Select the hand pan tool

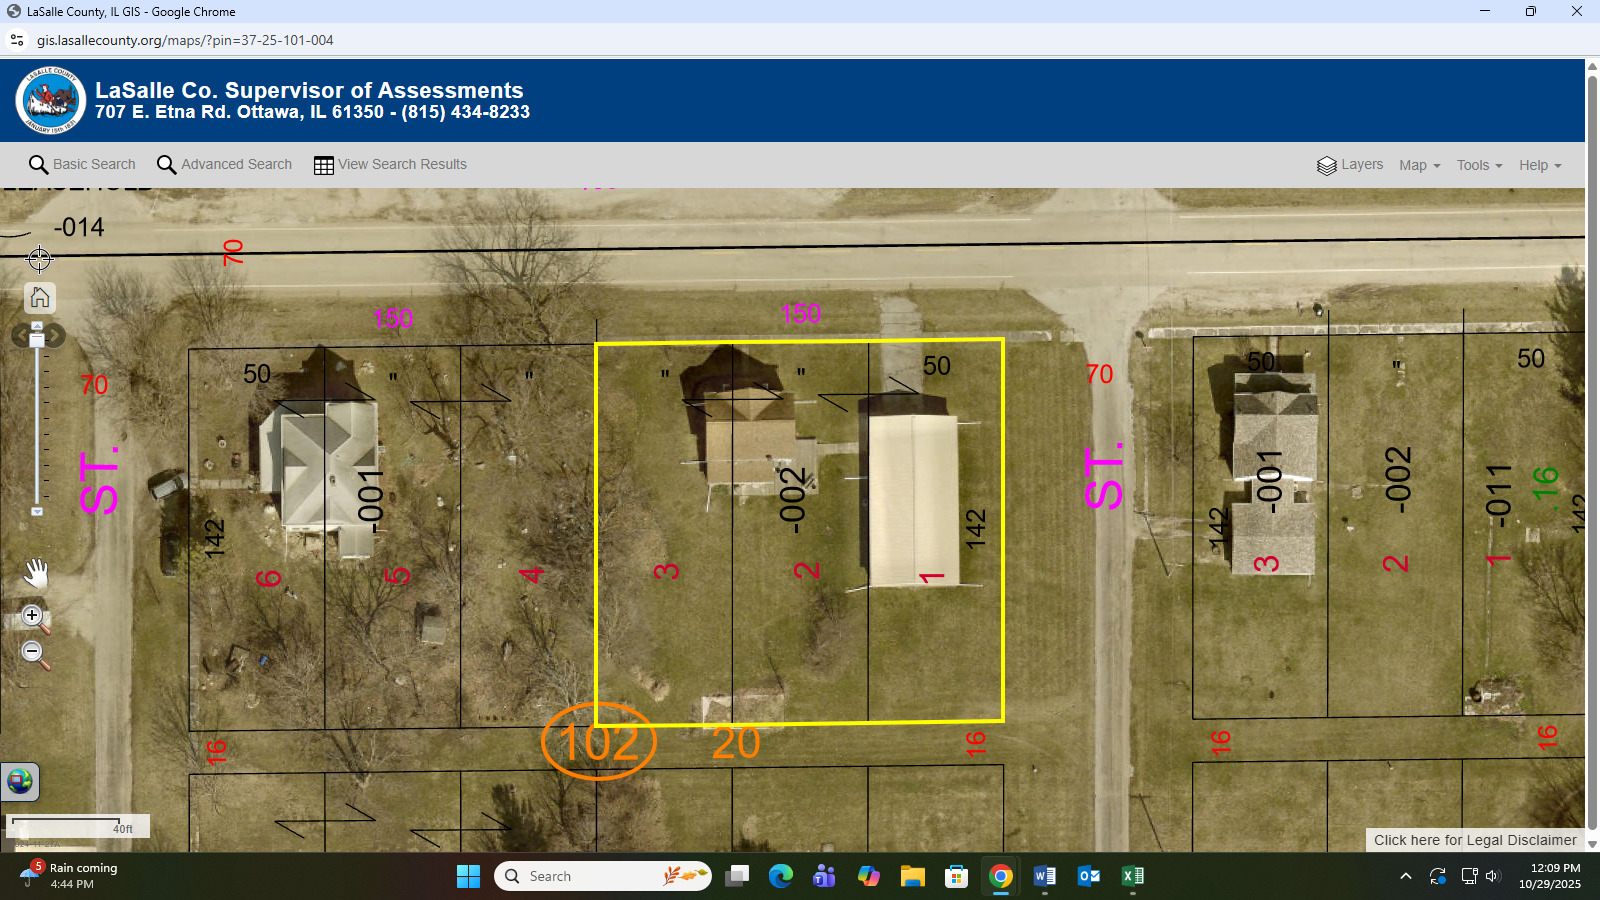point(37,572)
